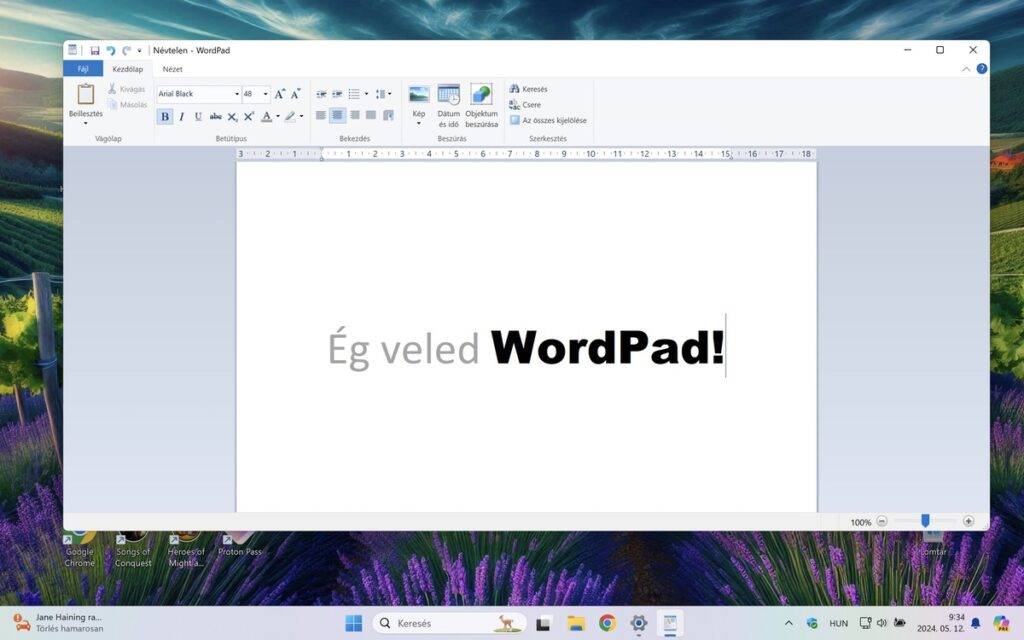Image resolution: width=1024 pixels, height=640 pixels.
Task: Toggle Bold formatting
Action: [x=165, y=117]
